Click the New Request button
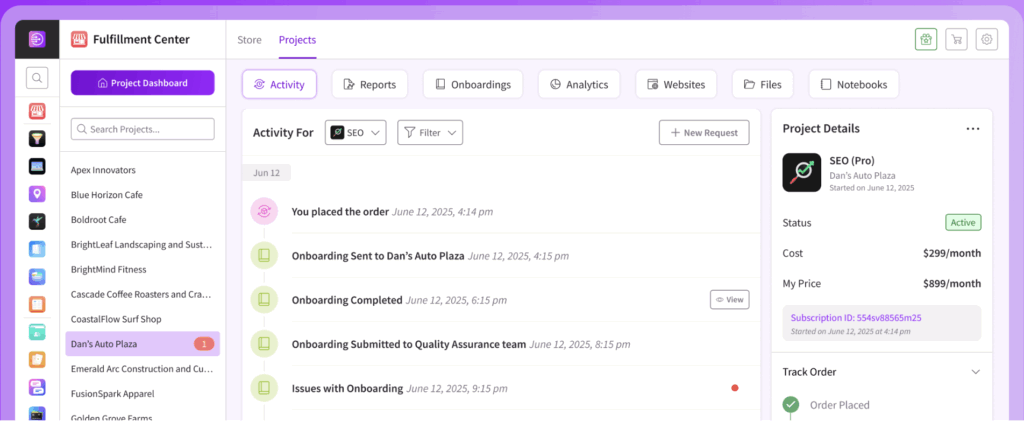This screenshot has width=1024, height=422. 703,133
